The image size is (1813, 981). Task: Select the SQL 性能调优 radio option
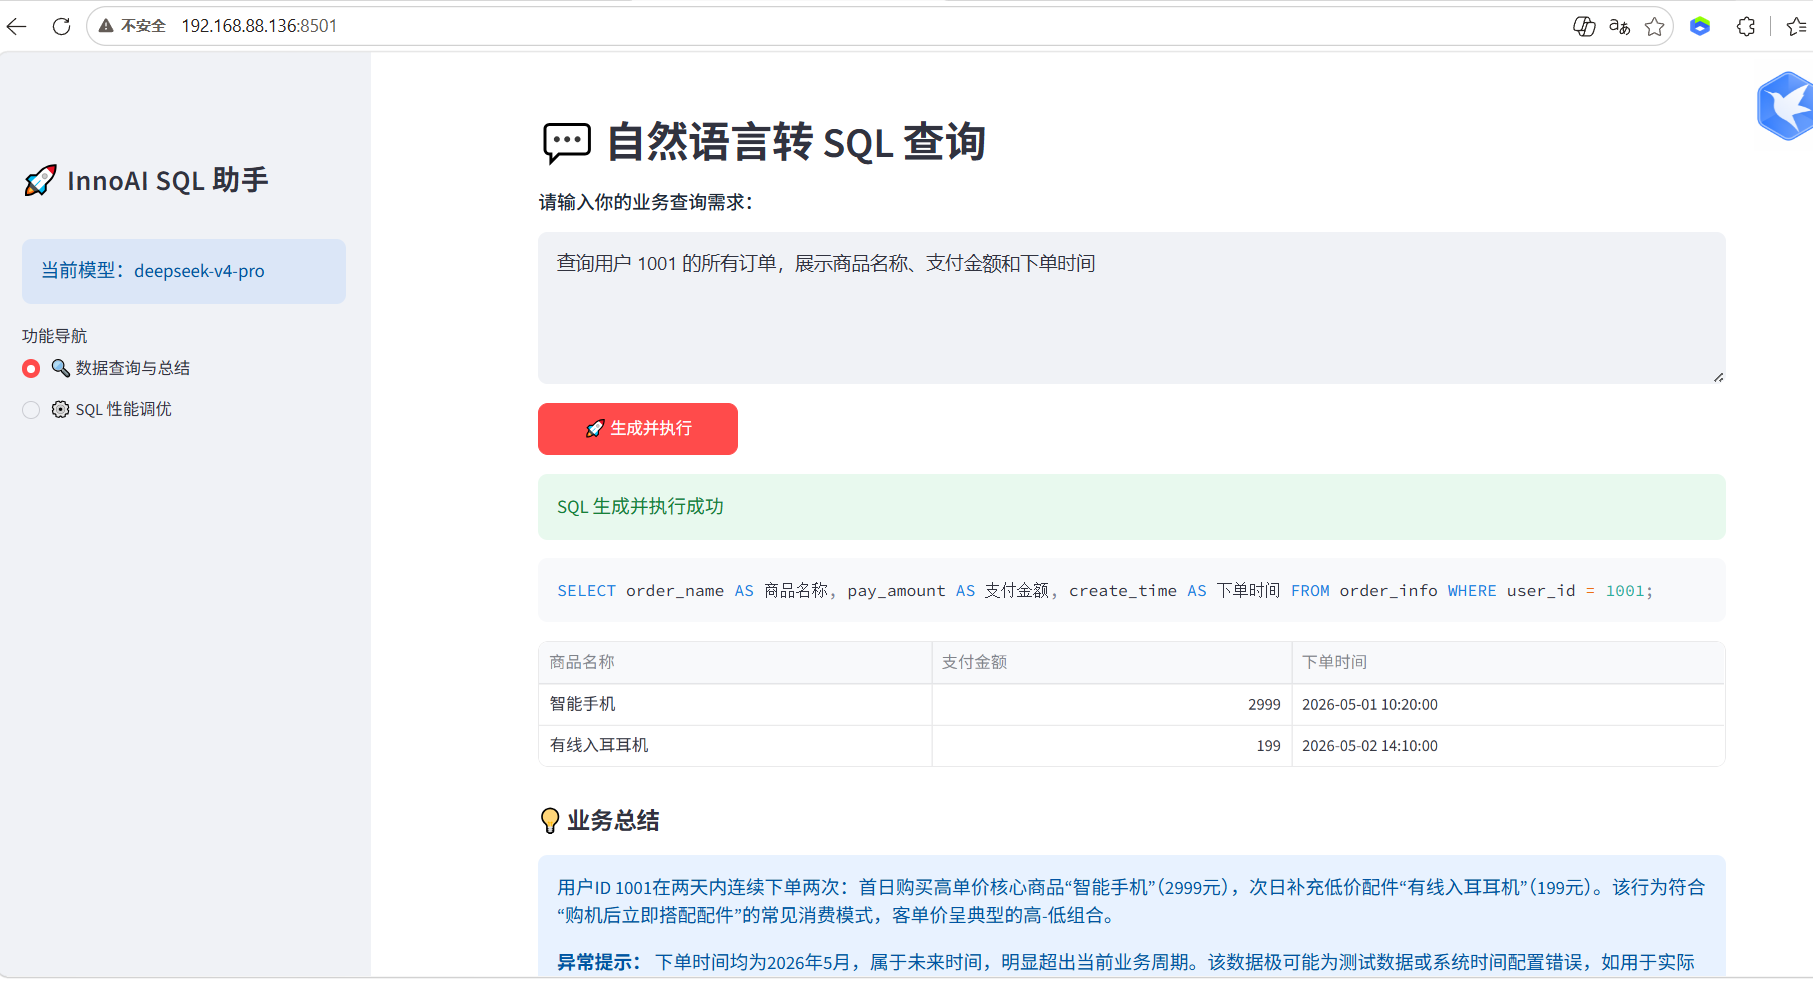point(31,410)
